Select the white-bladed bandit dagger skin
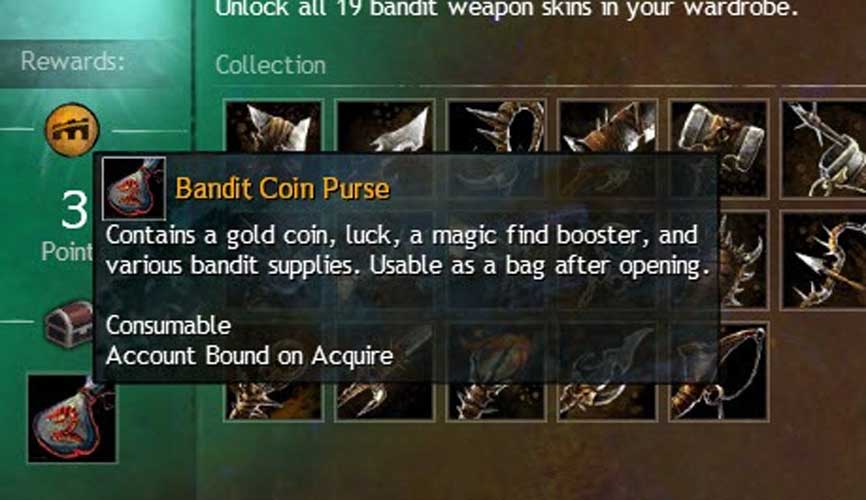This screenshot has height=500, width=866. pos(385,127)
